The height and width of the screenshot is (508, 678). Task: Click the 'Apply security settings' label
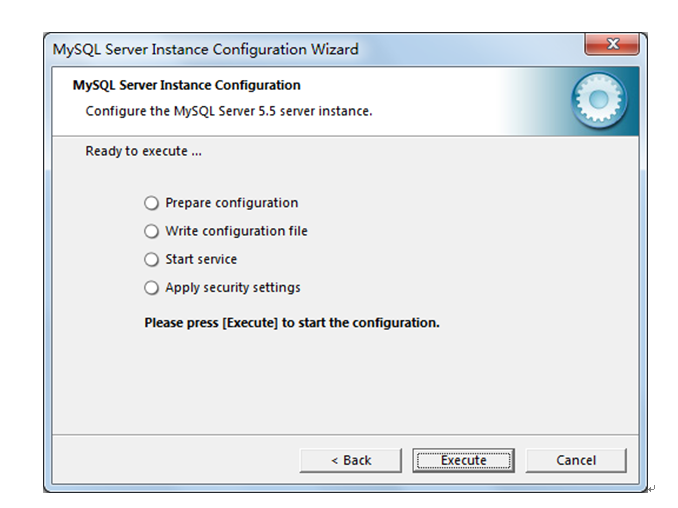233,288
